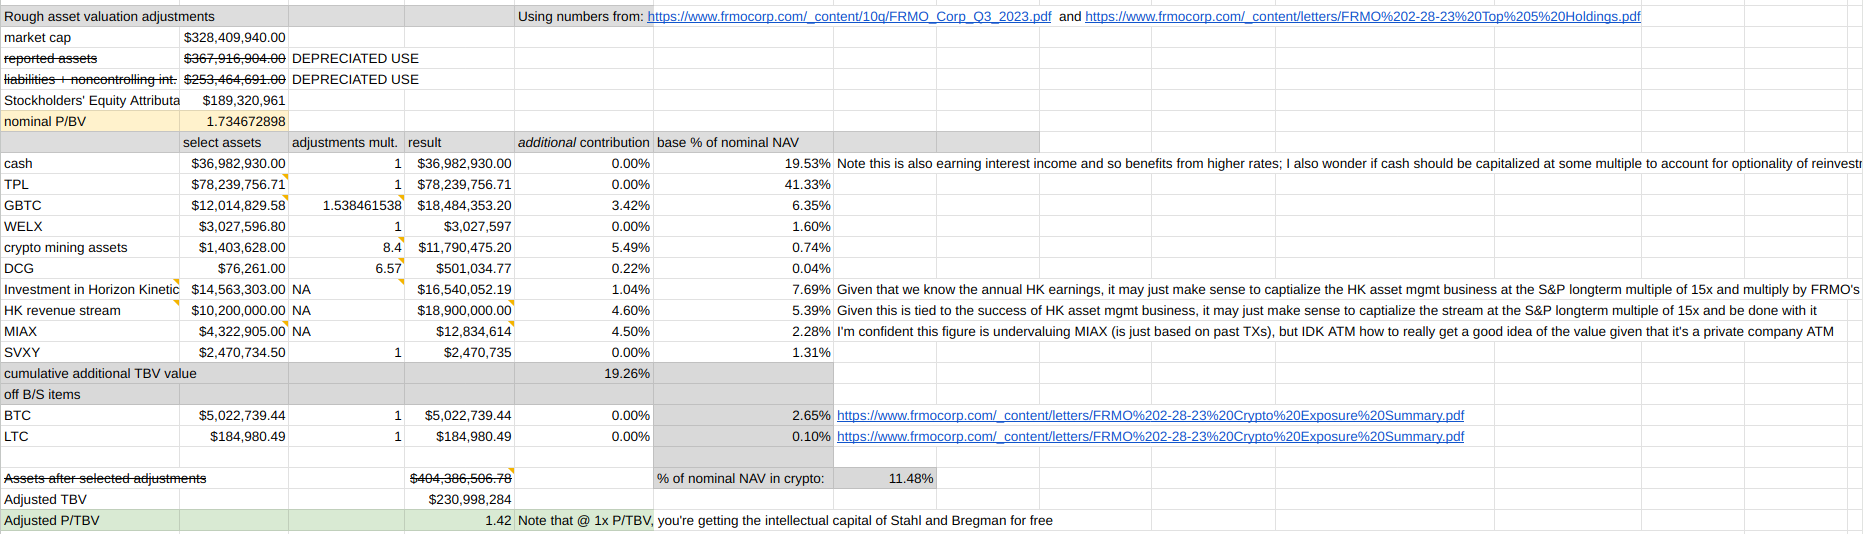Select the $18,900,000.00 HK revenue result

(459, 310)
